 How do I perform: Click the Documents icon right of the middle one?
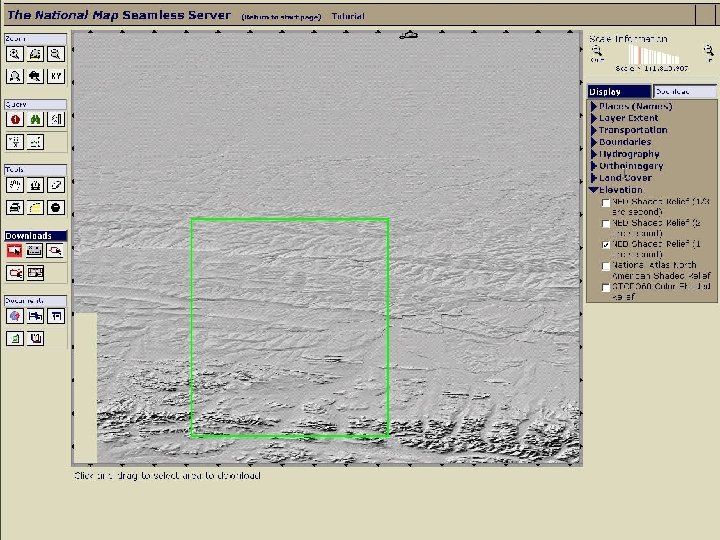point(56,316)
